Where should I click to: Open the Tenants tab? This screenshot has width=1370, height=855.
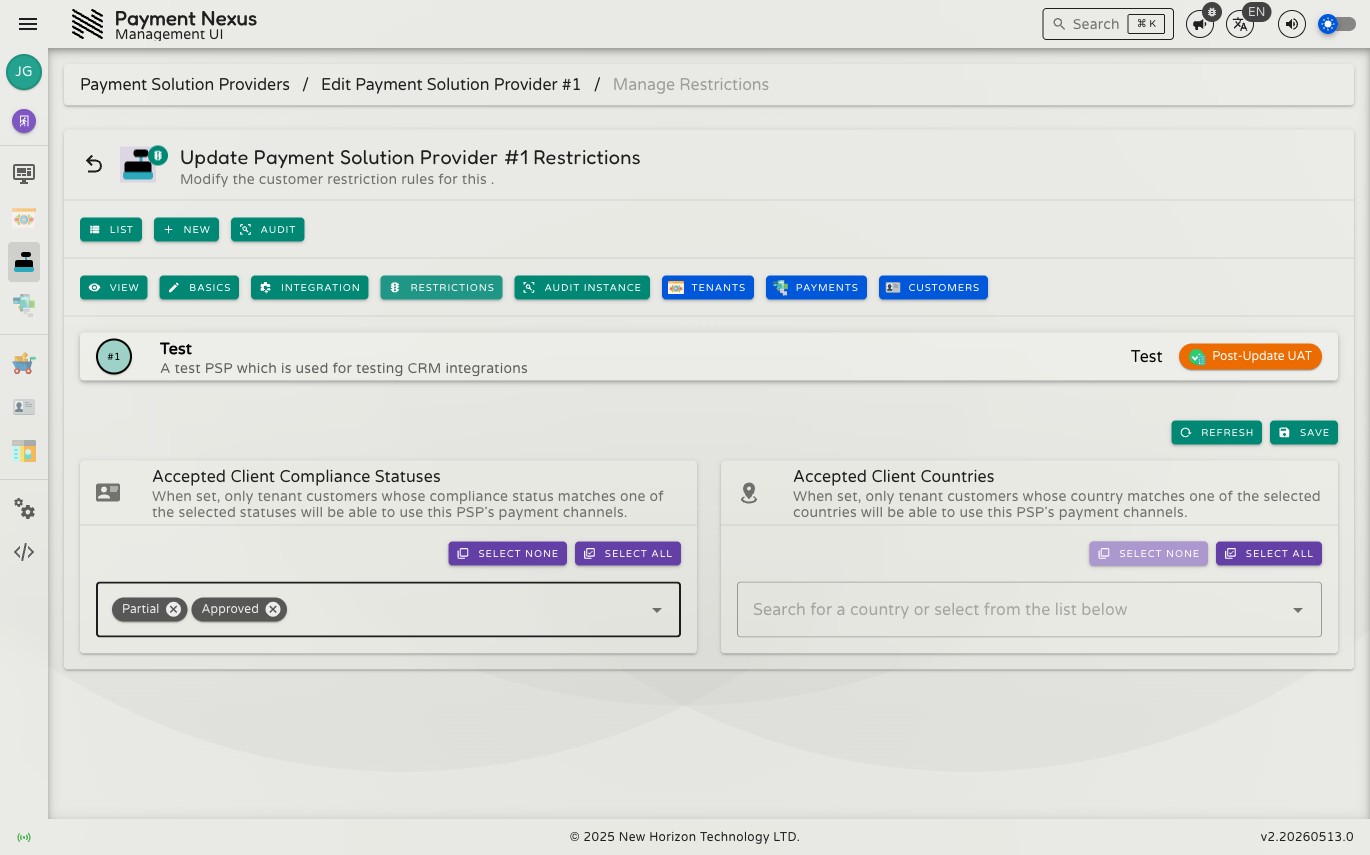pyautogui.click(x=708, y=287)
